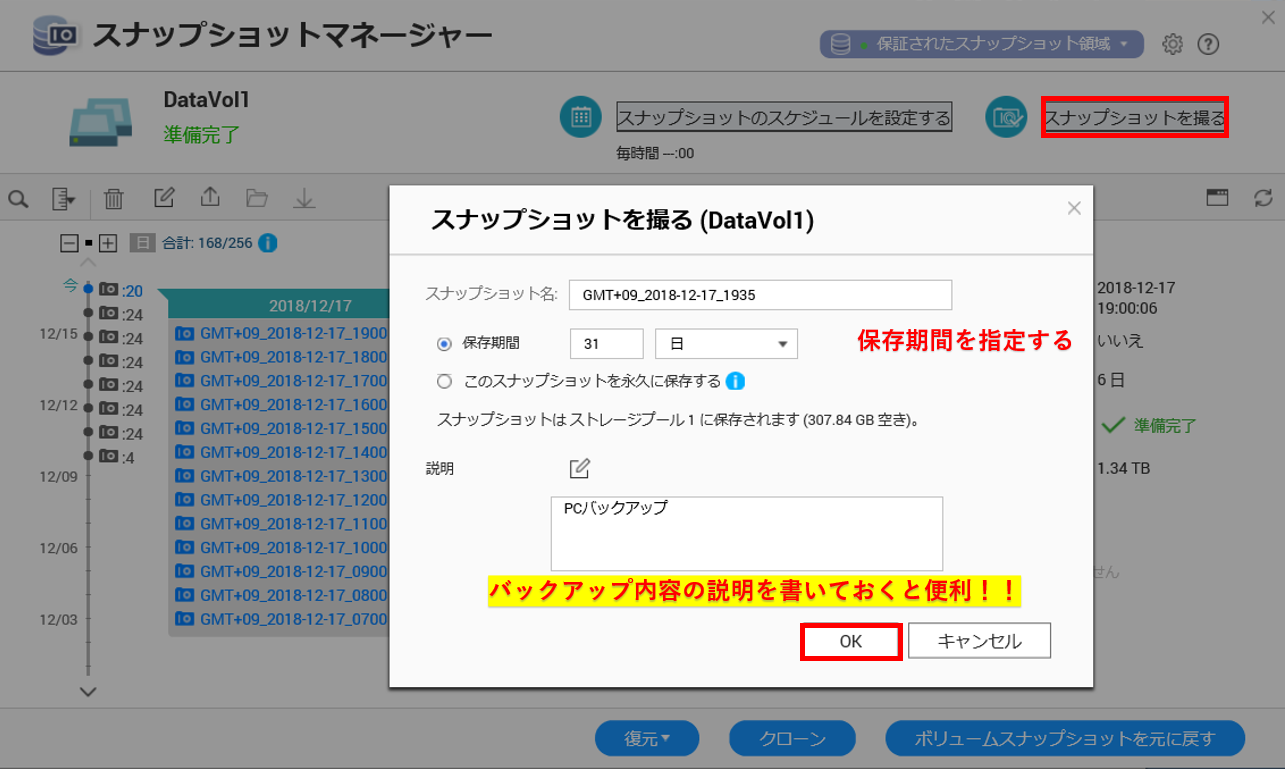Image resolution: width=1287 pixels, height=769 pixels.
Task: Click the キャンセル button
Action: click(979, 641)
